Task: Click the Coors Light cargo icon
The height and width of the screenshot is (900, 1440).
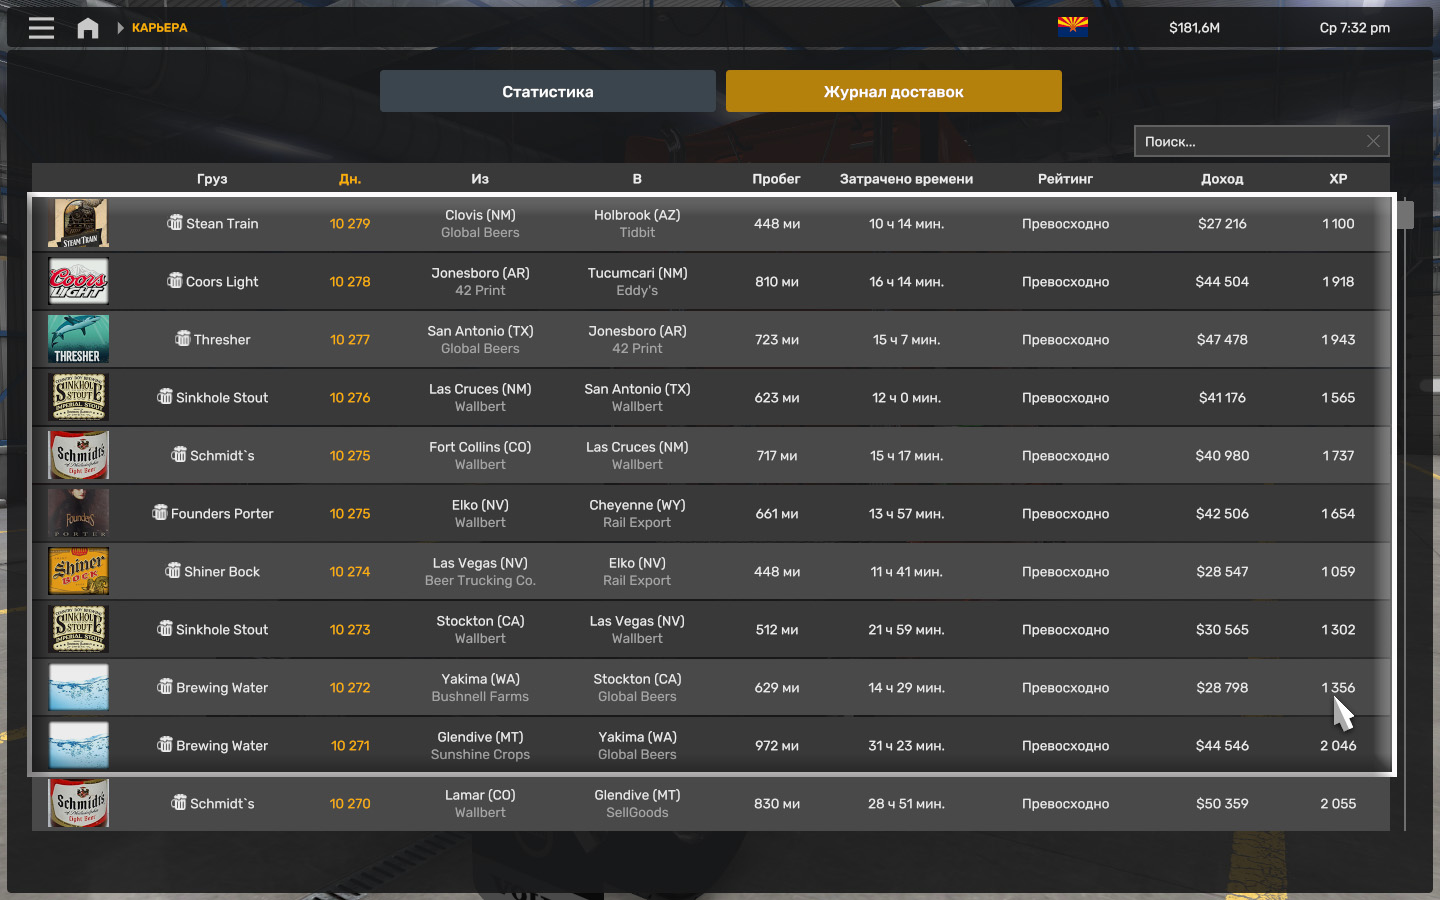Action: [x=175, y=280]
